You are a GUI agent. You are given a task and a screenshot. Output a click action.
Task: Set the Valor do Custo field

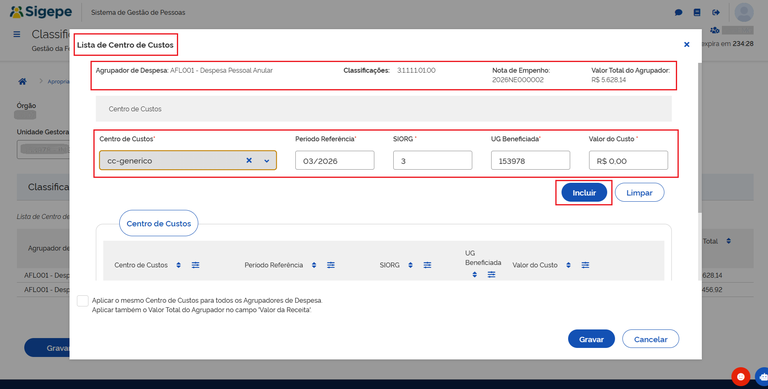tap(628, 161)
